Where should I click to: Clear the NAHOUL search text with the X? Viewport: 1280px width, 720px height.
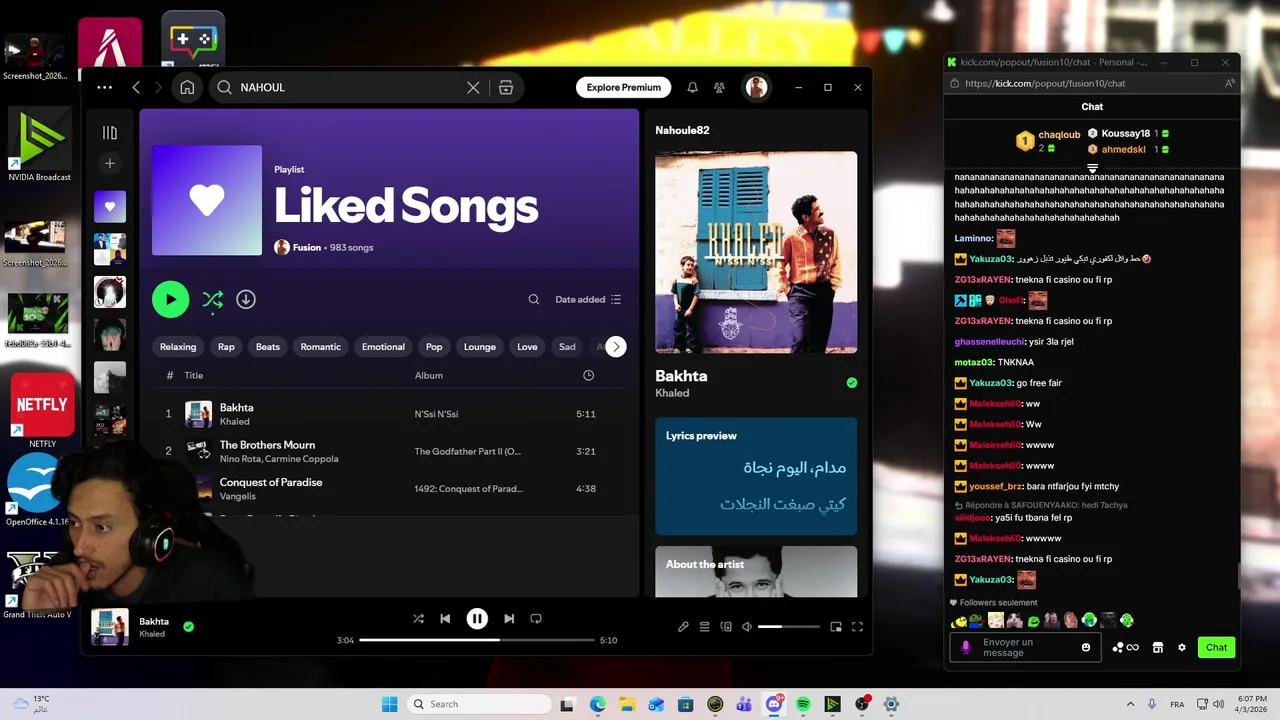click(x=473, y=87)
